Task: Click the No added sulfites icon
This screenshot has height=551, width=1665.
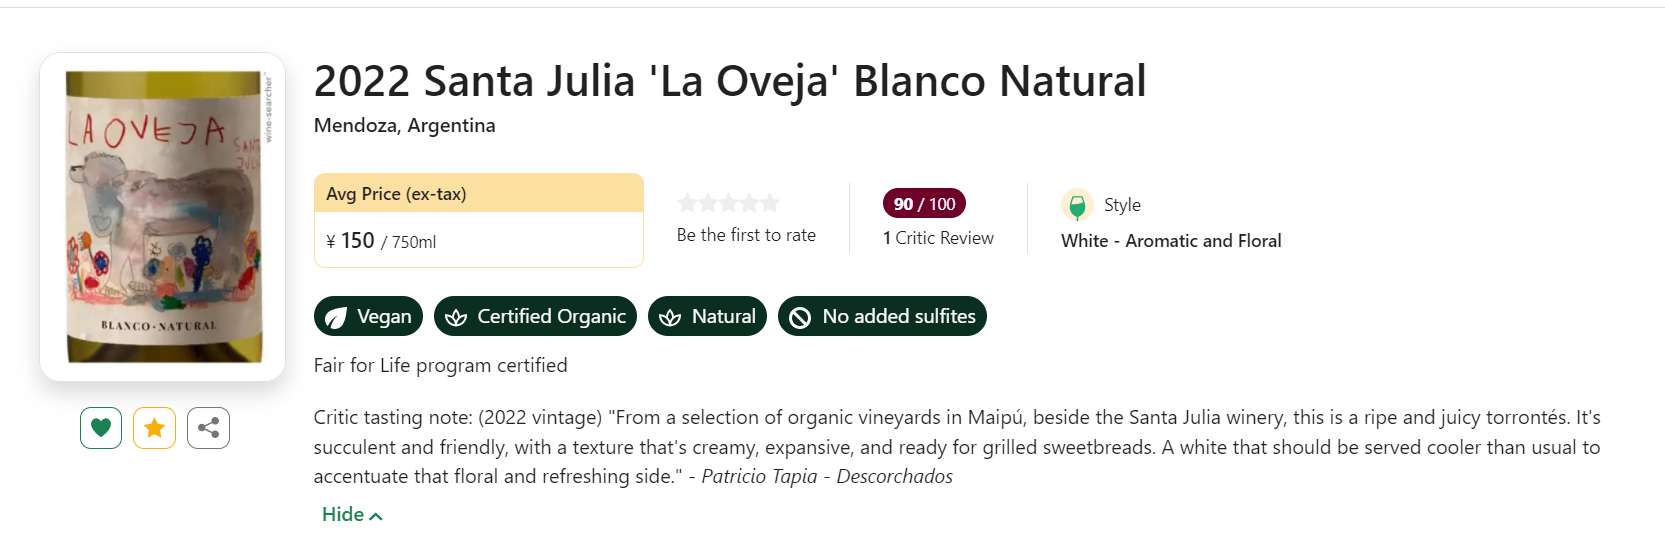Action: coord(800,317)
